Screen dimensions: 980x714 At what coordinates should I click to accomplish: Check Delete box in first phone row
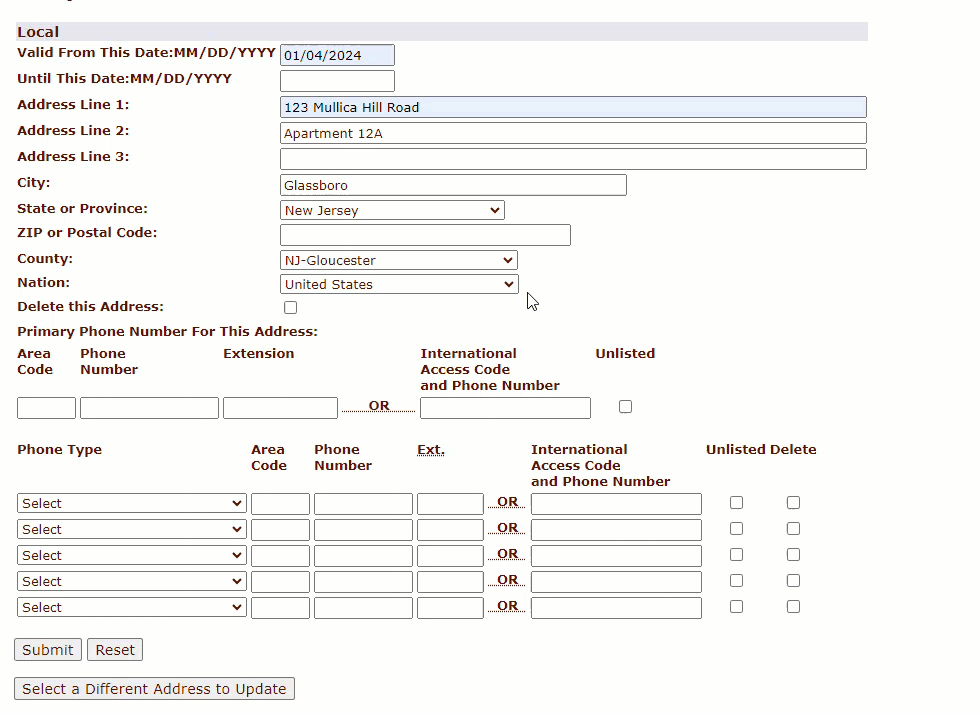794,503
